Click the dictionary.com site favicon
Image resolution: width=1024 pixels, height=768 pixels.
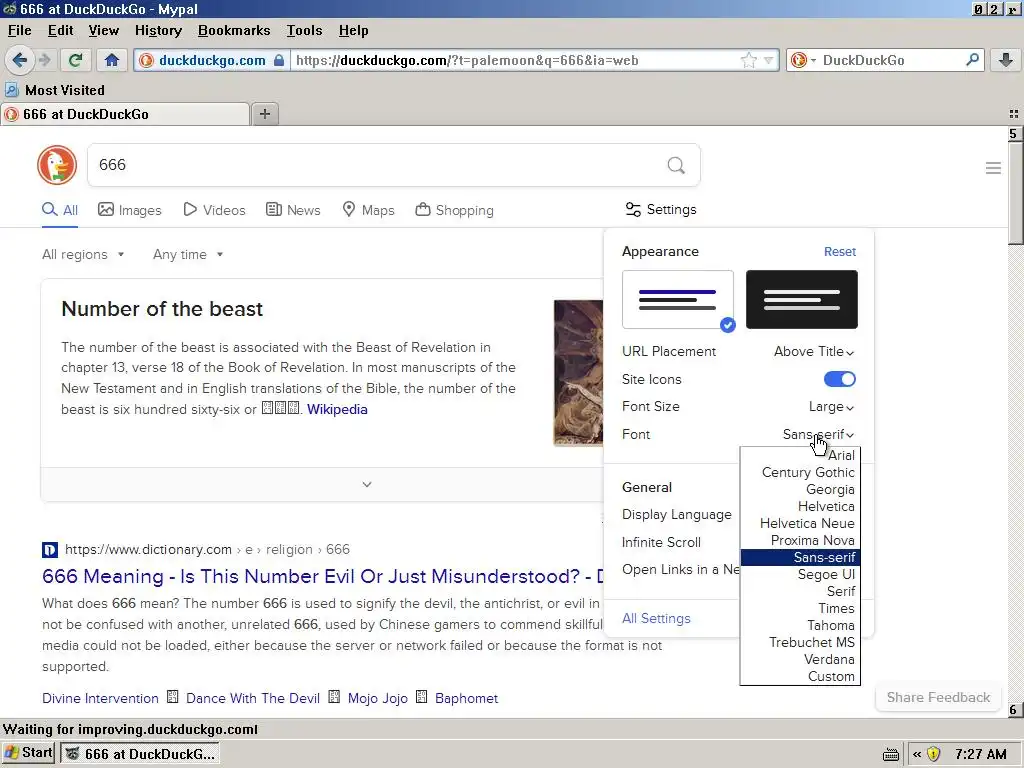50,550
